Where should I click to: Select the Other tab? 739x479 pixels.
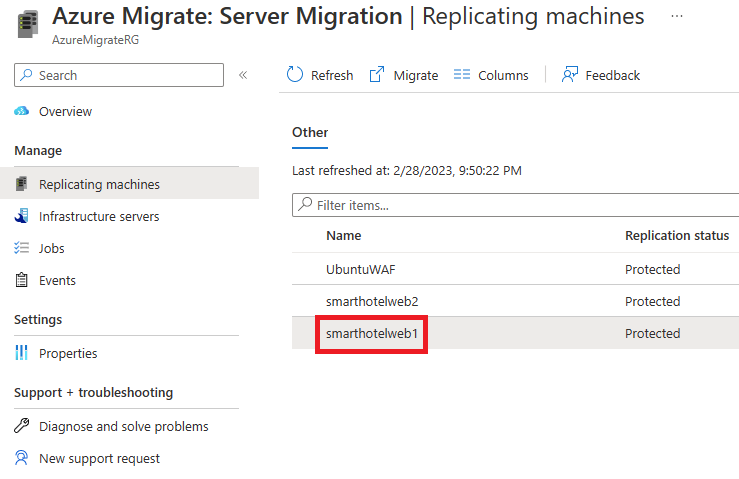[x=310, y=132]
